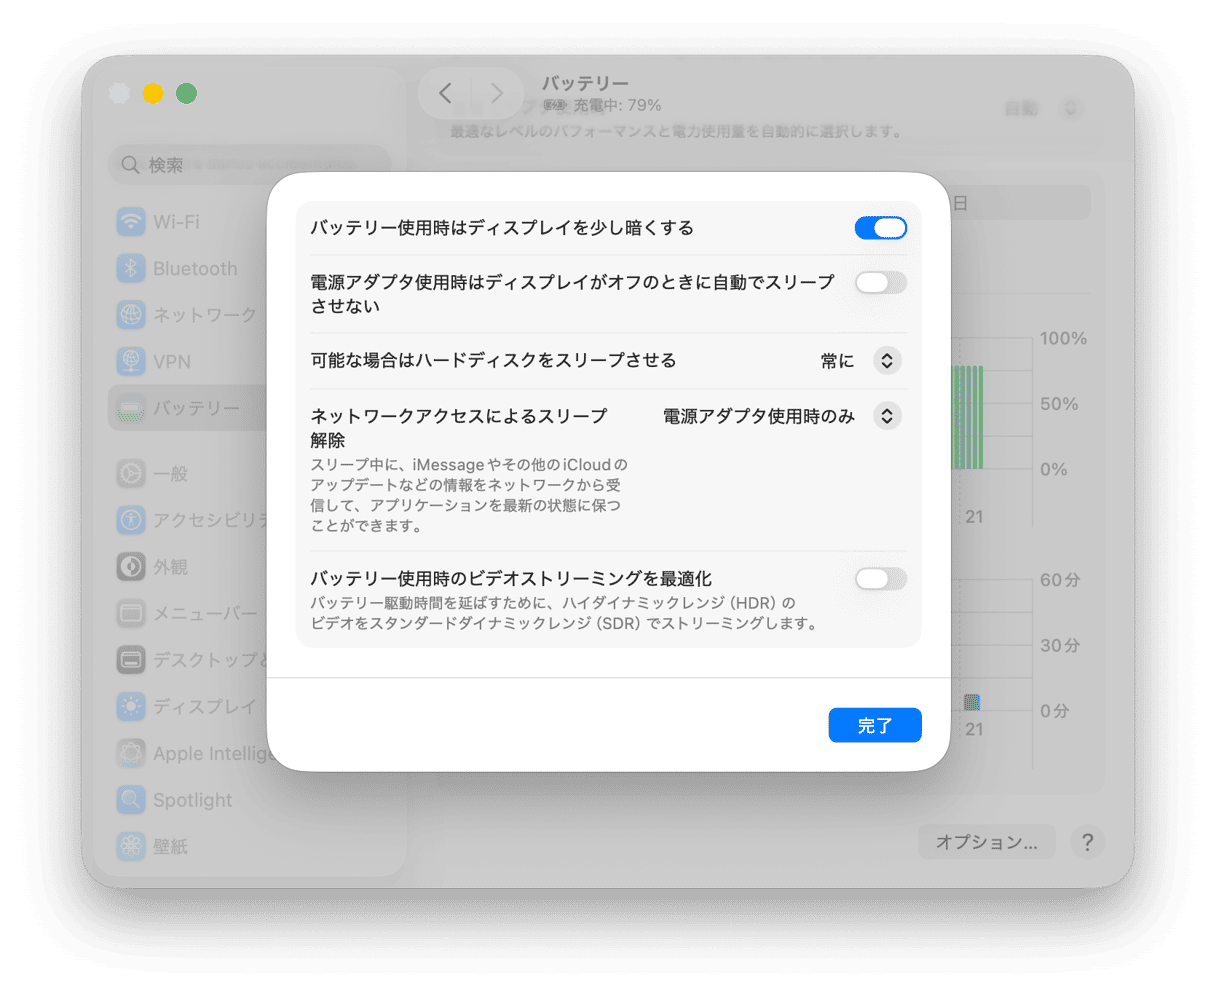Click the Wi-Fi icon in sidebar

(131, 221)
